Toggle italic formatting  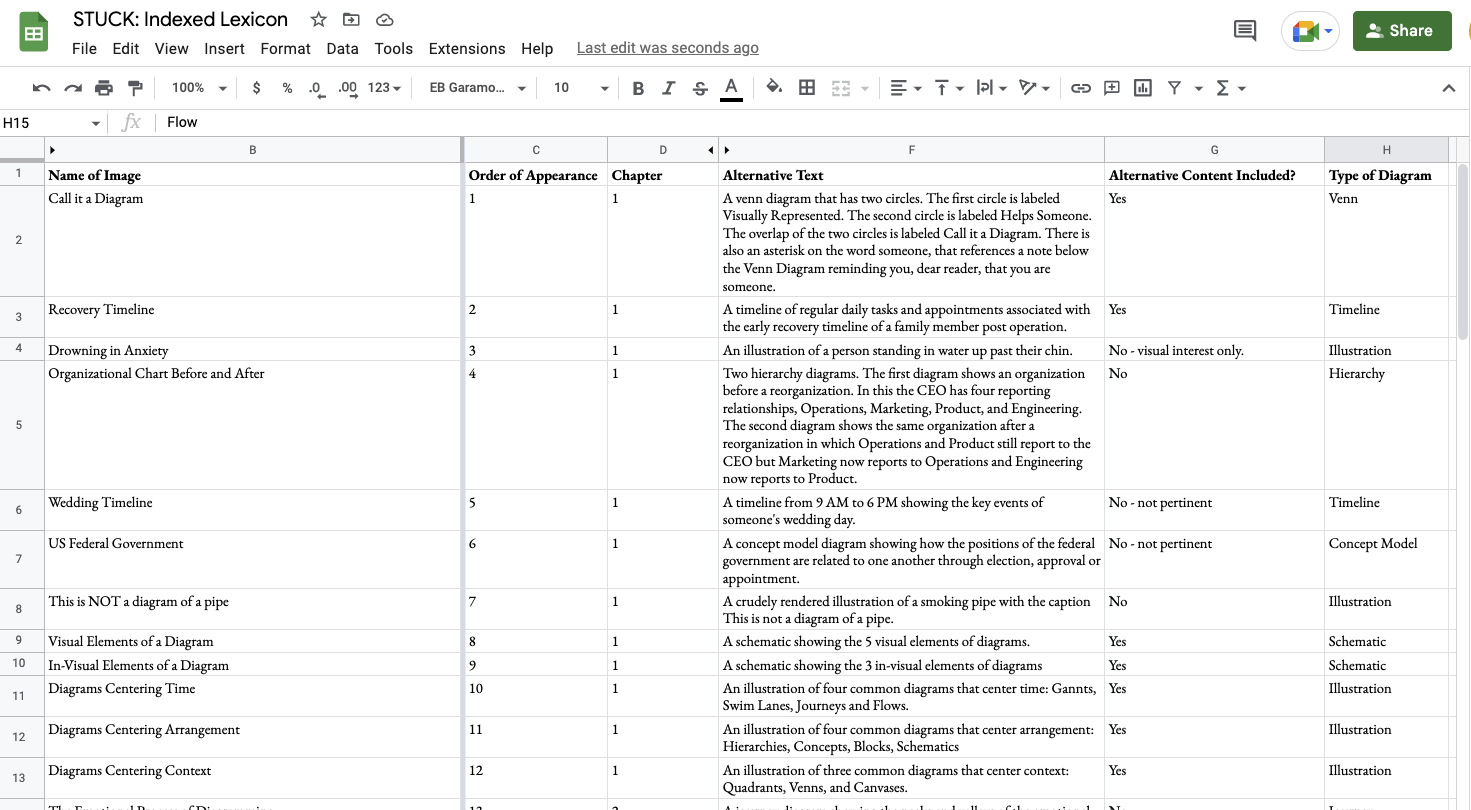pyautogui.click(x=668, y=88)
